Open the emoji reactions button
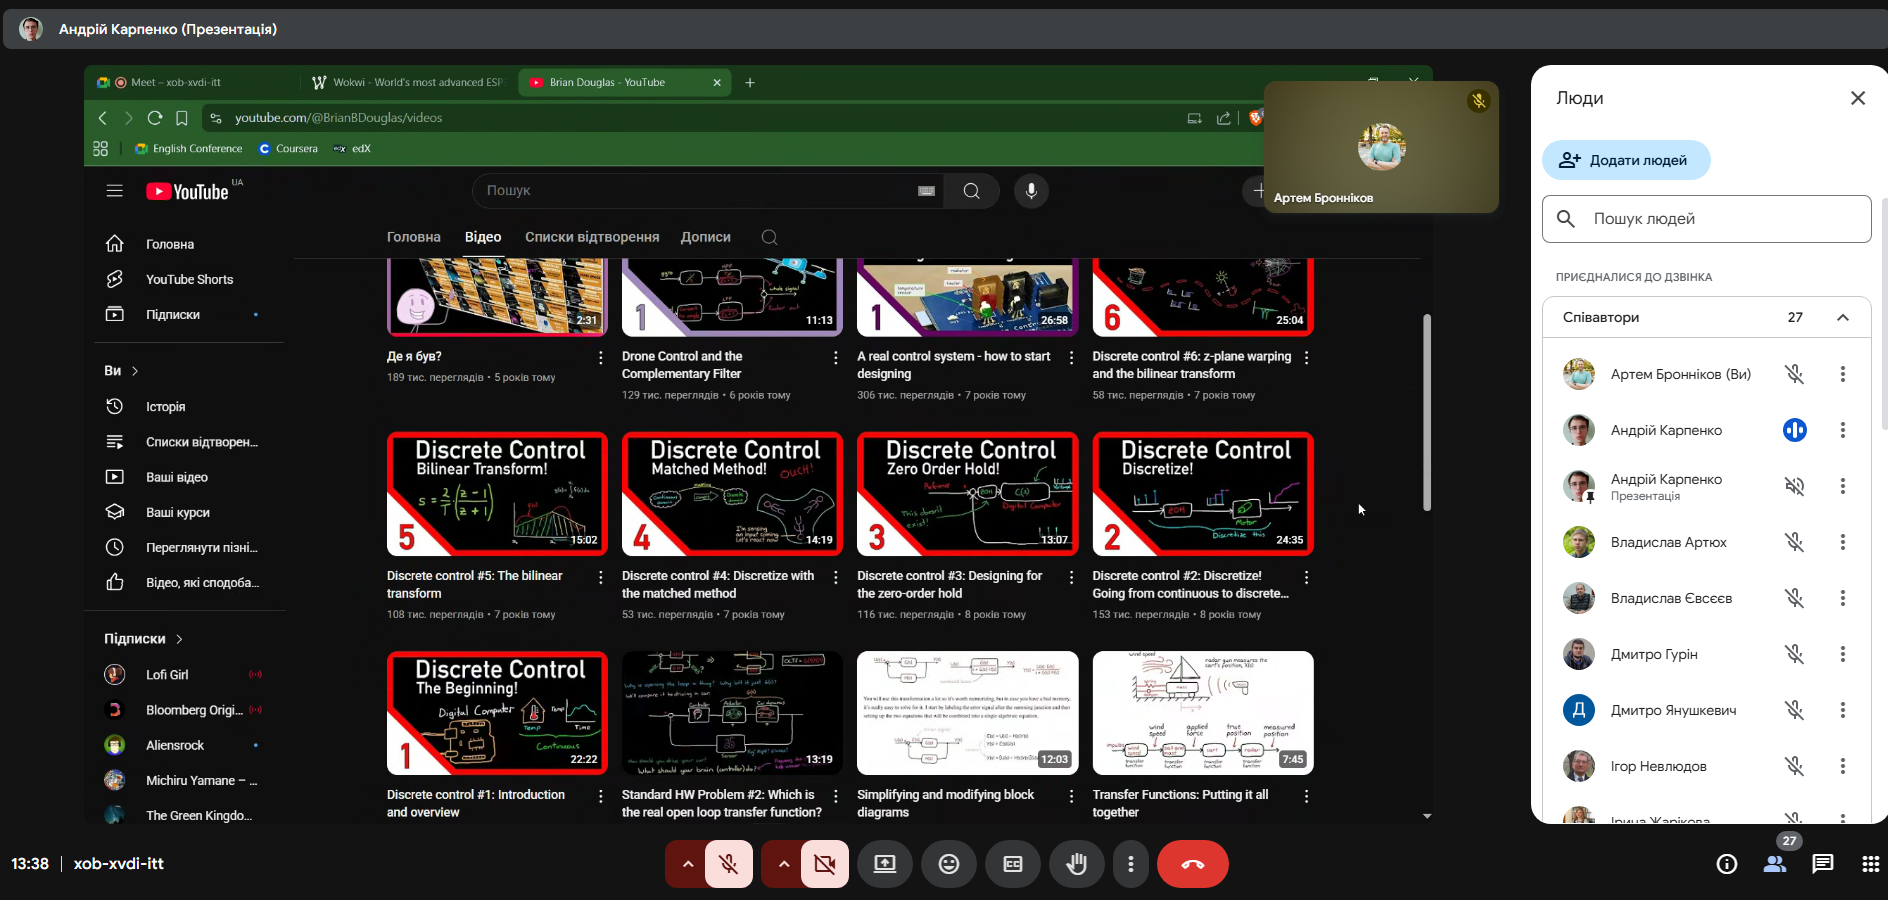The image size is (1888, 900). 948,864
